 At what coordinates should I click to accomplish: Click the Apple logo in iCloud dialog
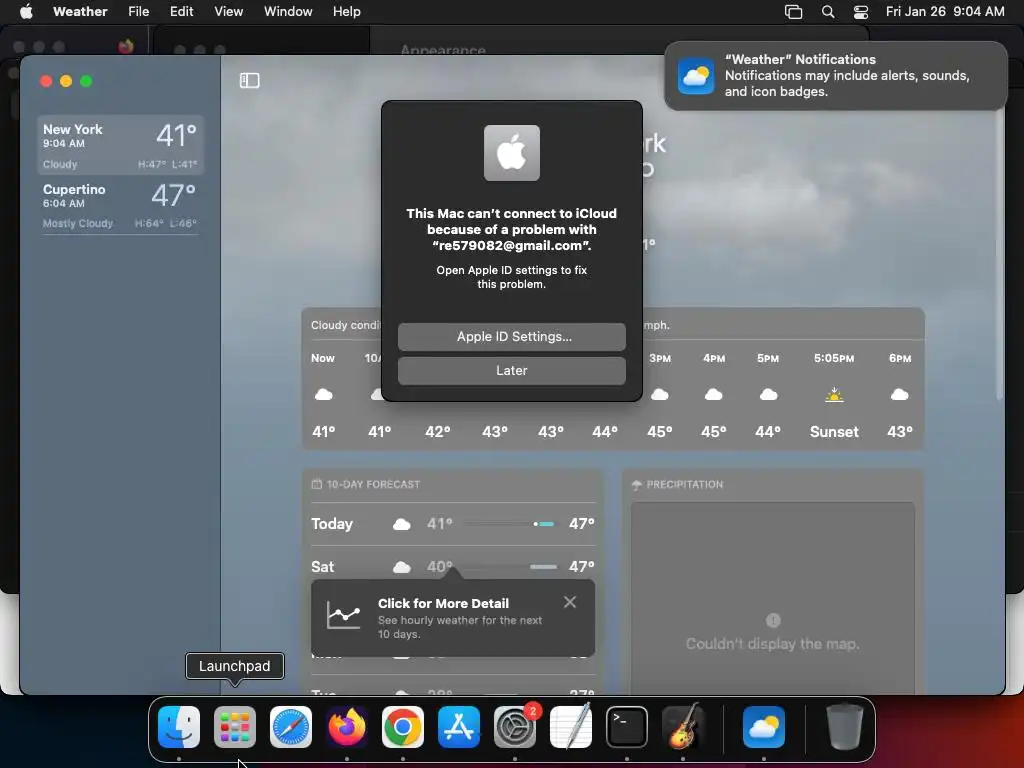pyautogui.click(x=512, y=153)
